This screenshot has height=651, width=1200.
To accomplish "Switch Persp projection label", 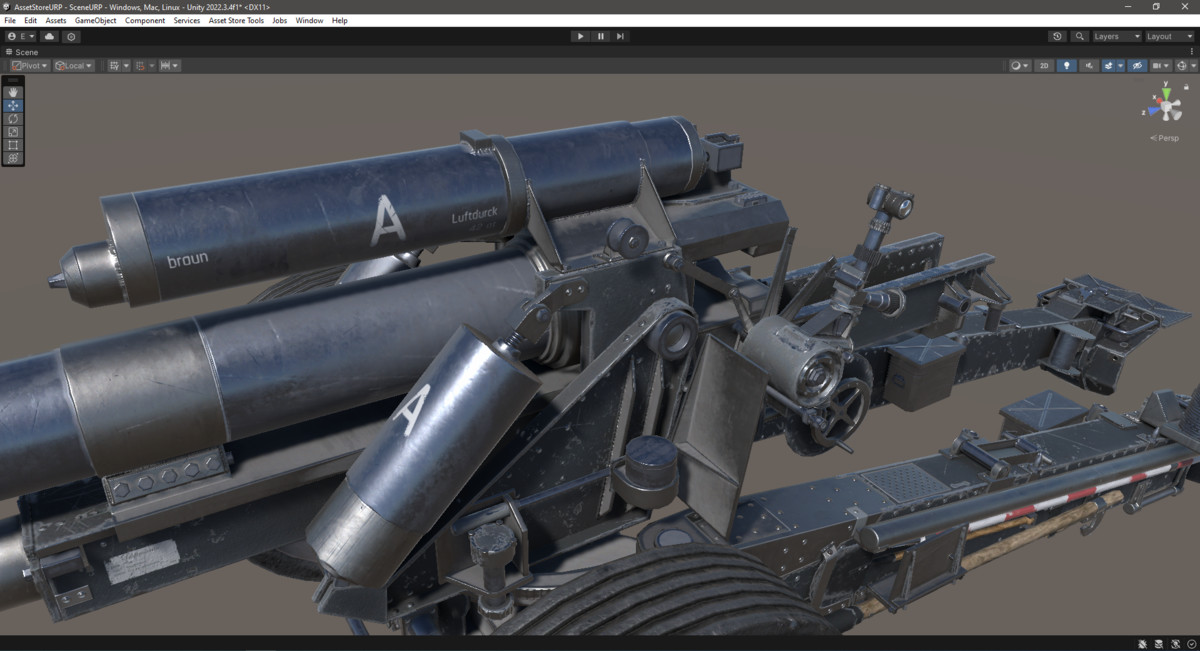I will point(1165,138).
